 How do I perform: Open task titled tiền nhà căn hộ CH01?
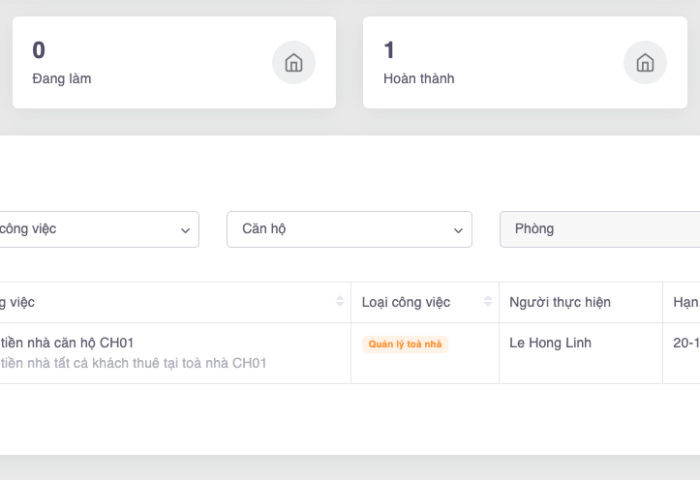coord(68,342)
